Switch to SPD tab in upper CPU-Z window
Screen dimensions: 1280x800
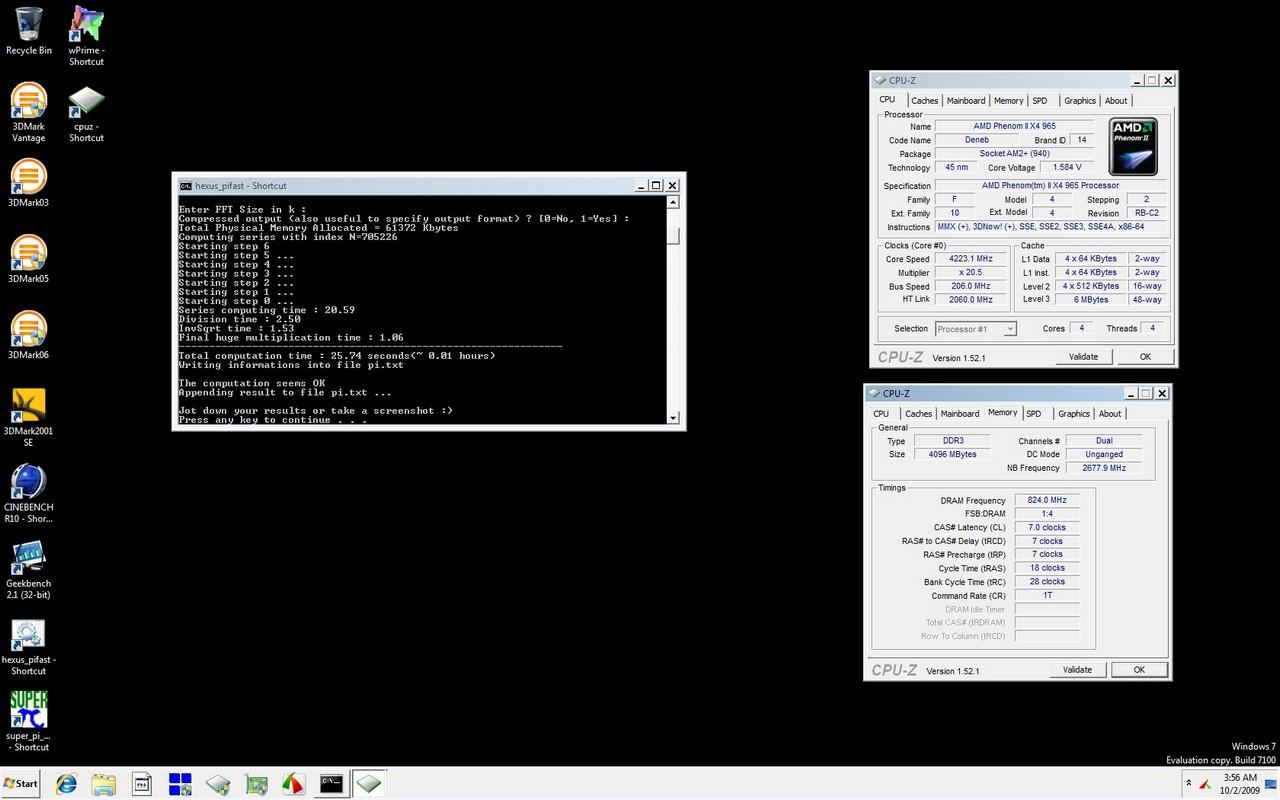click(x=1040, y=101)
